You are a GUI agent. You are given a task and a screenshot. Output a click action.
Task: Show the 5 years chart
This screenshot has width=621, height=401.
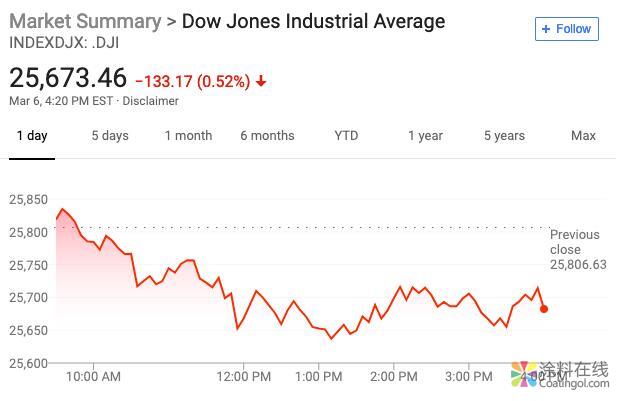(x=504, y=136)
